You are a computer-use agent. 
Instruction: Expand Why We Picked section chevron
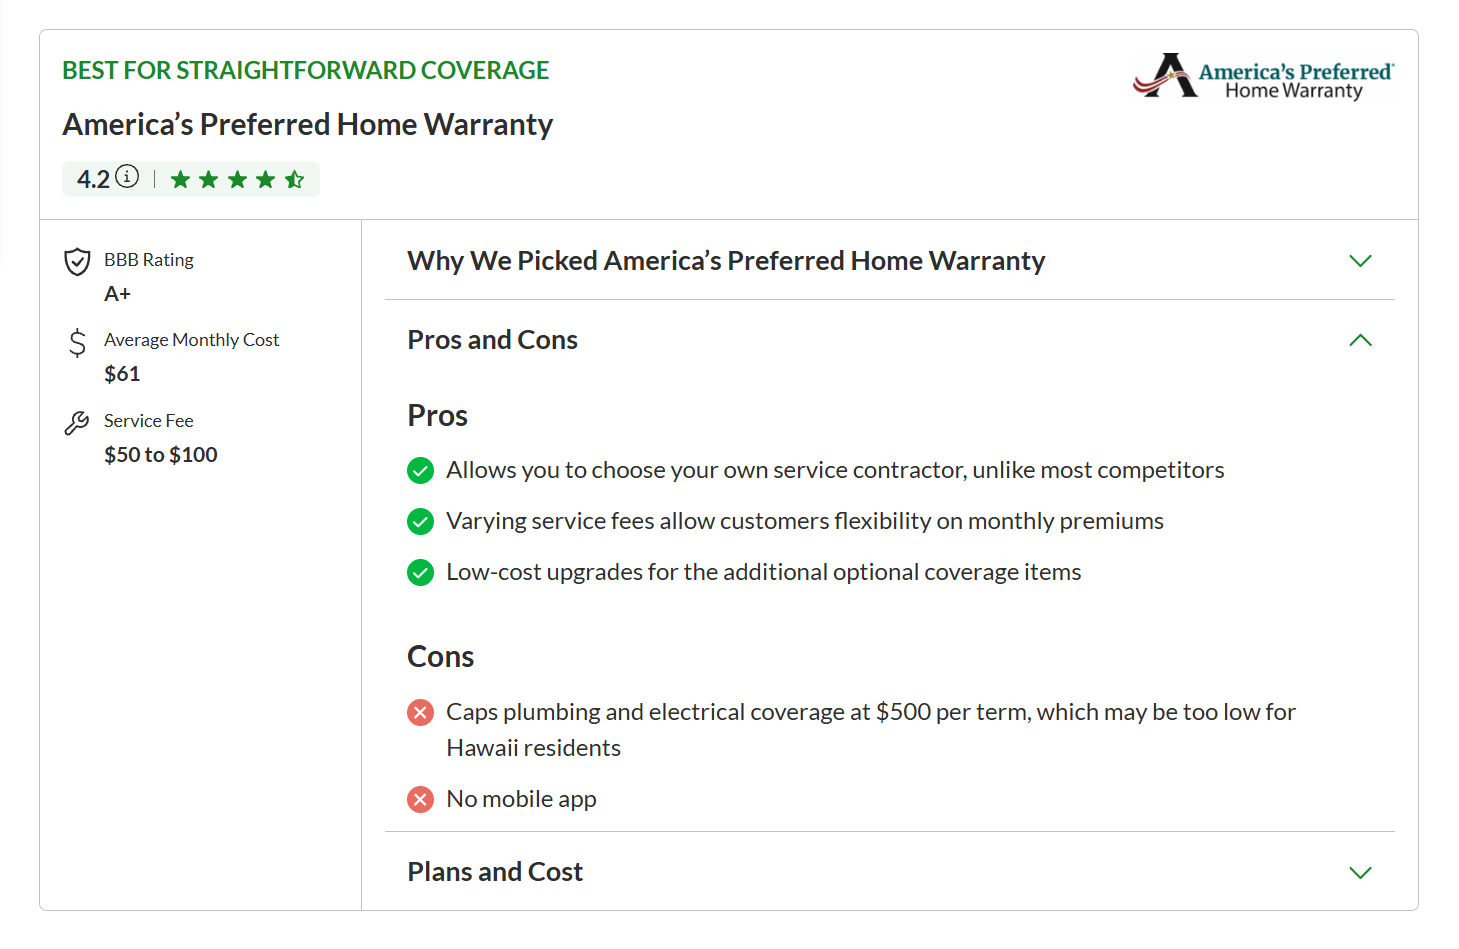tap(1360, 261)
